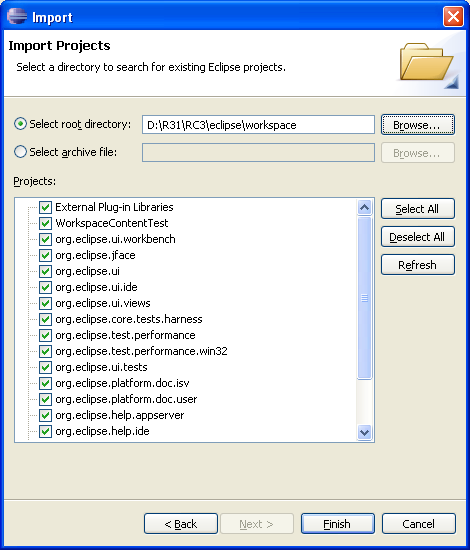Image resolution: width=470 pixels, height=550 pixels.
Task: Toggle org.eclipse.ui.views checkbox
Action: tap(45, 303)
